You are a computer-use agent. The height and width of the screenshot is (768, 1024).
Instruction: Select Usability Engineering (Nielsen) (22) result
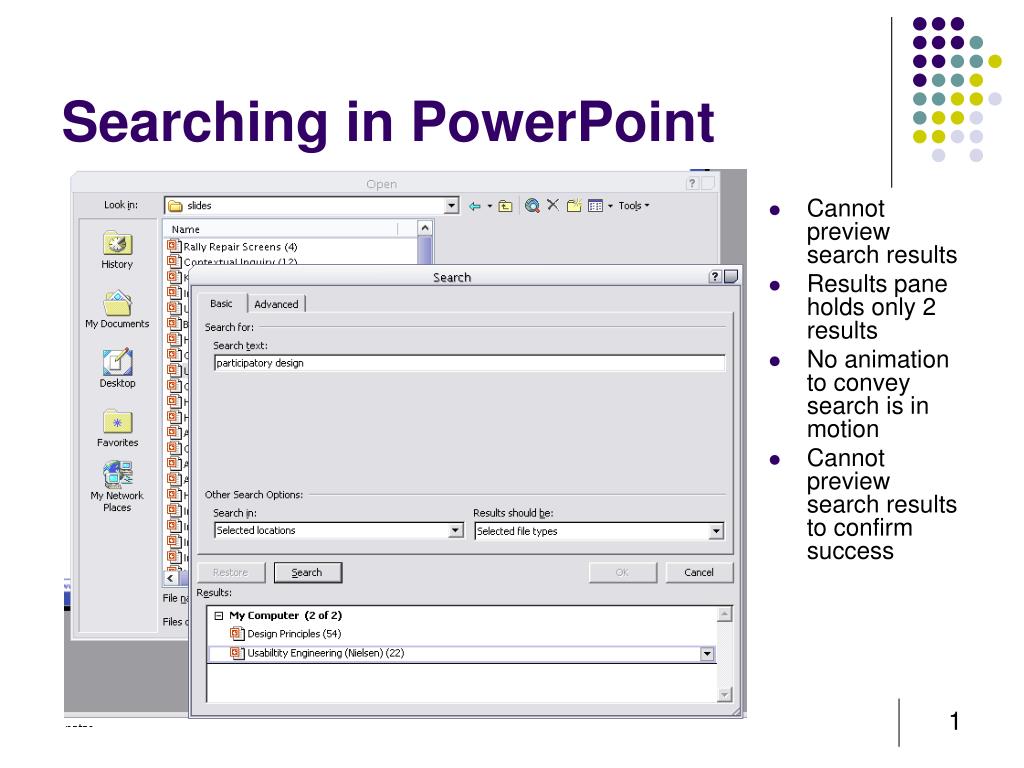(325, 653)
